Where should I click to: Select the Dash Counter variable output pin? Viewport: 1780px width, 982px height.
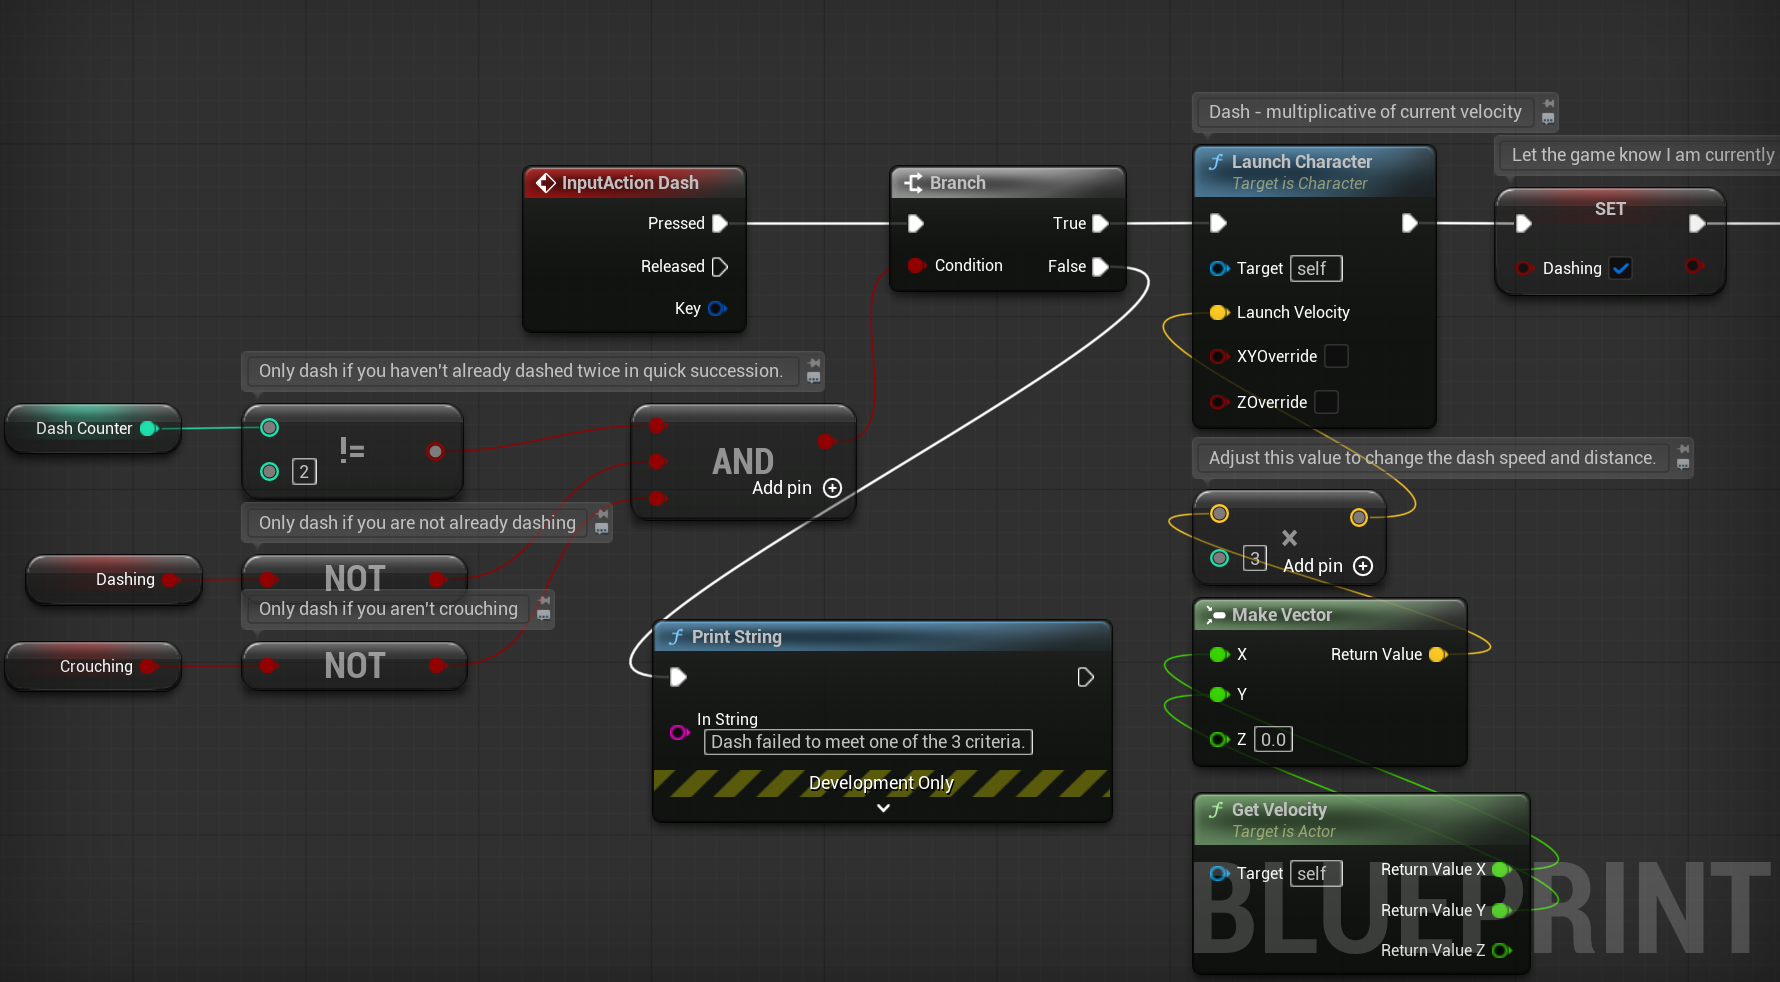coord(149,428)
